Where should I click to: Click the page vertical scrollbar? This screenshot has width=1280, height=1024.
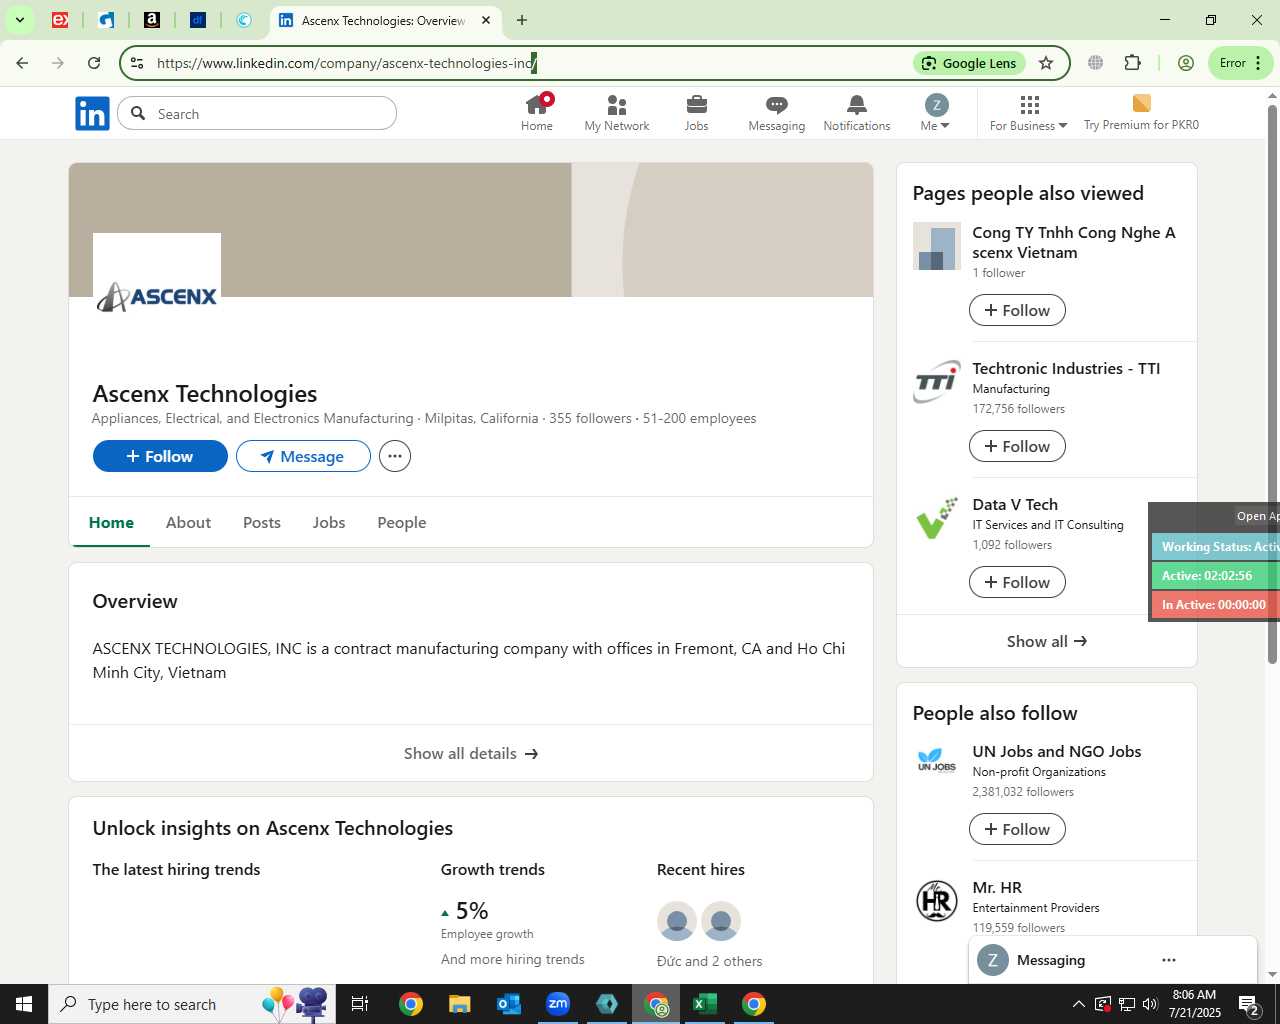pos(1272,384)
